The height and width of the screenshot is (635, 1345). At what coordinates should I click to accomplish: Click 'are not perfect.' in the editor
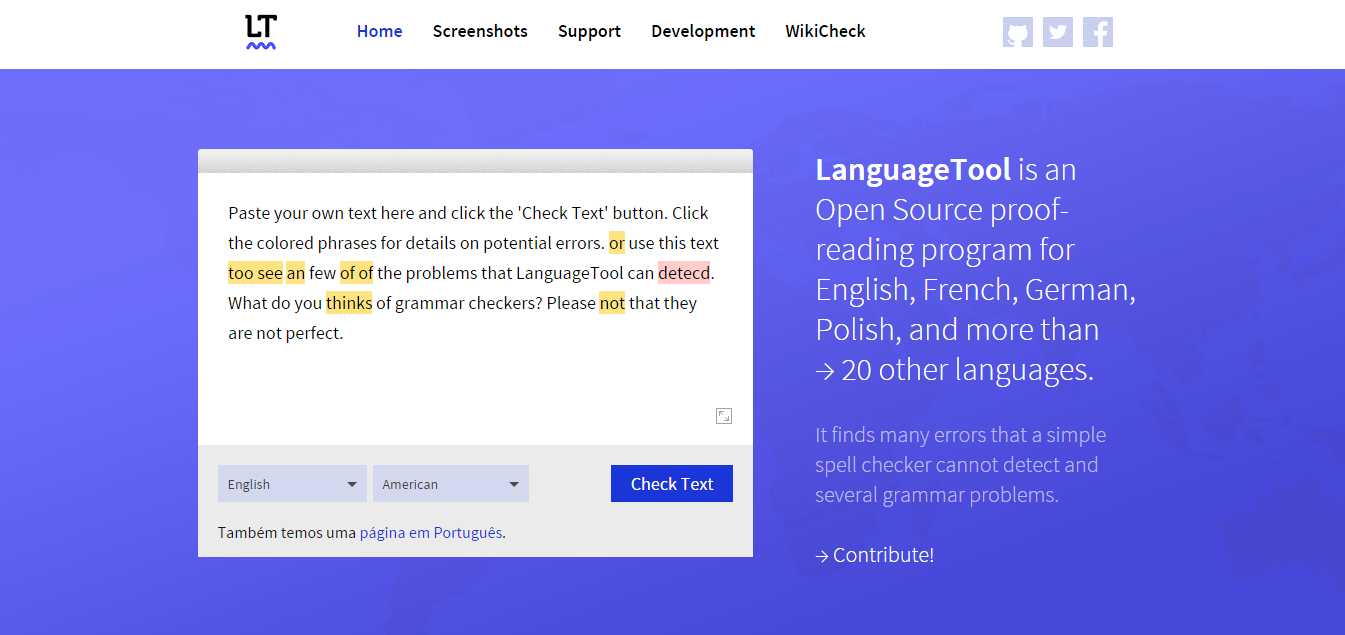pos(286,333)
